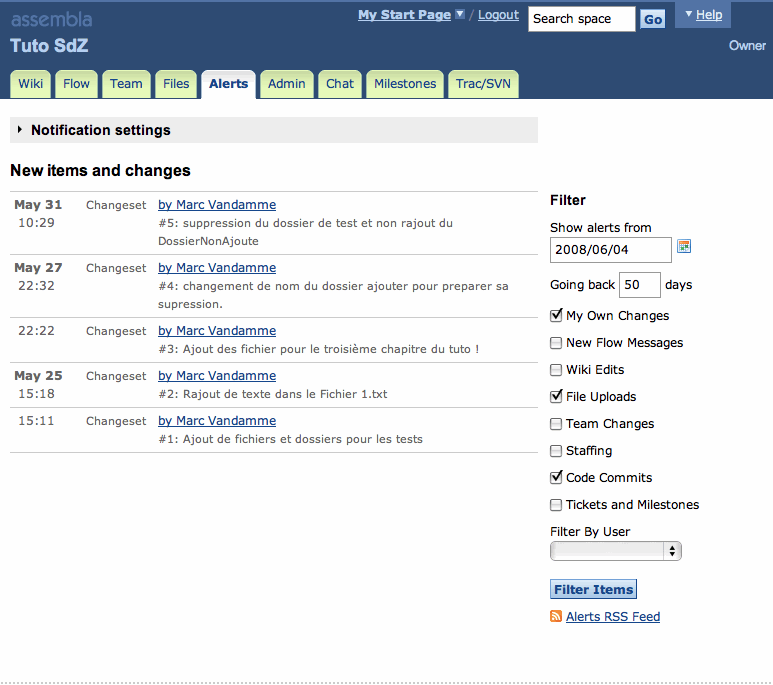The width and height of the screenshot is (773, 685).
Task: Click the orange RSS feed icon
Action: pos(556,617)
